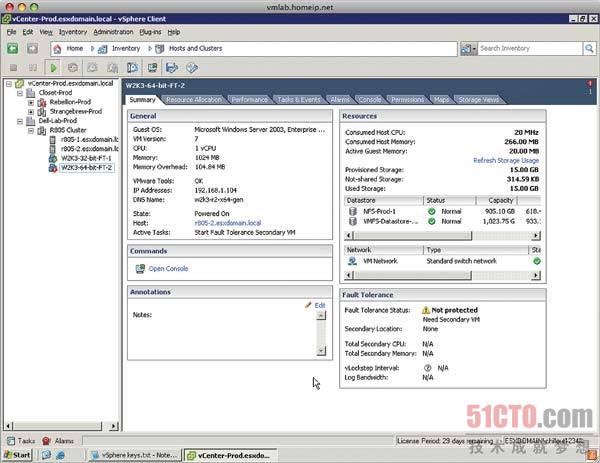Collapse the vCenter-Prod.esxdomain.local root node
Image resolution: width=600 pixels, height=463 pixels.
coord(9,83)
